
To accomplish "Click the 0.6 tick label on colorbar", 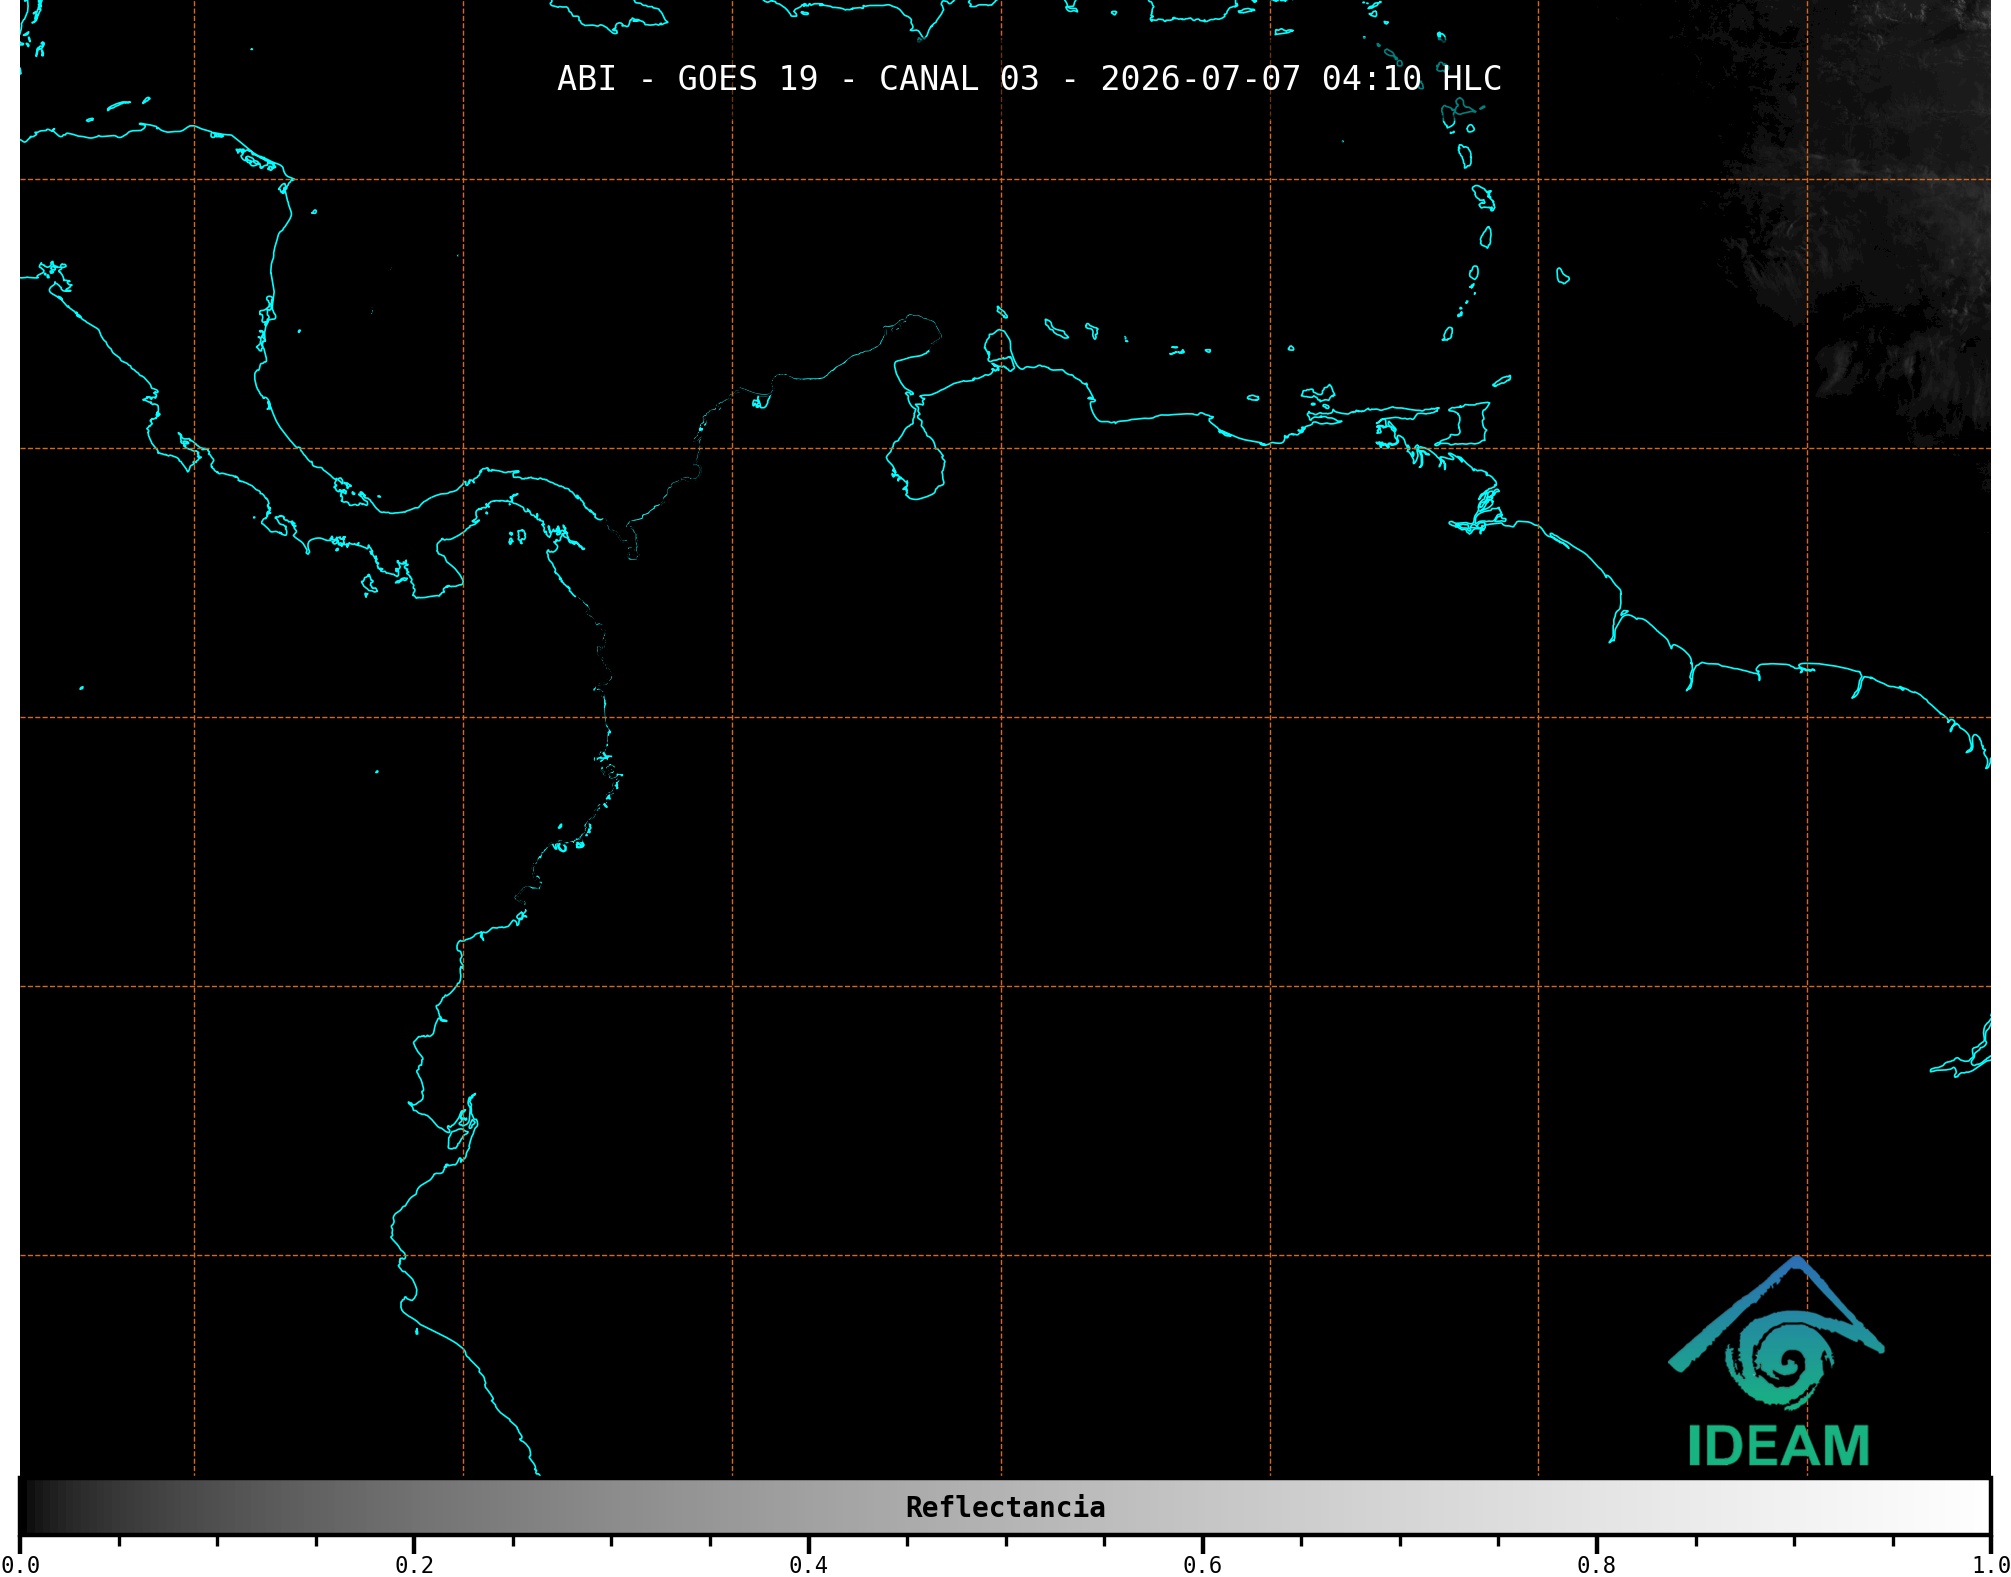I will [x=1202, y=1564].
